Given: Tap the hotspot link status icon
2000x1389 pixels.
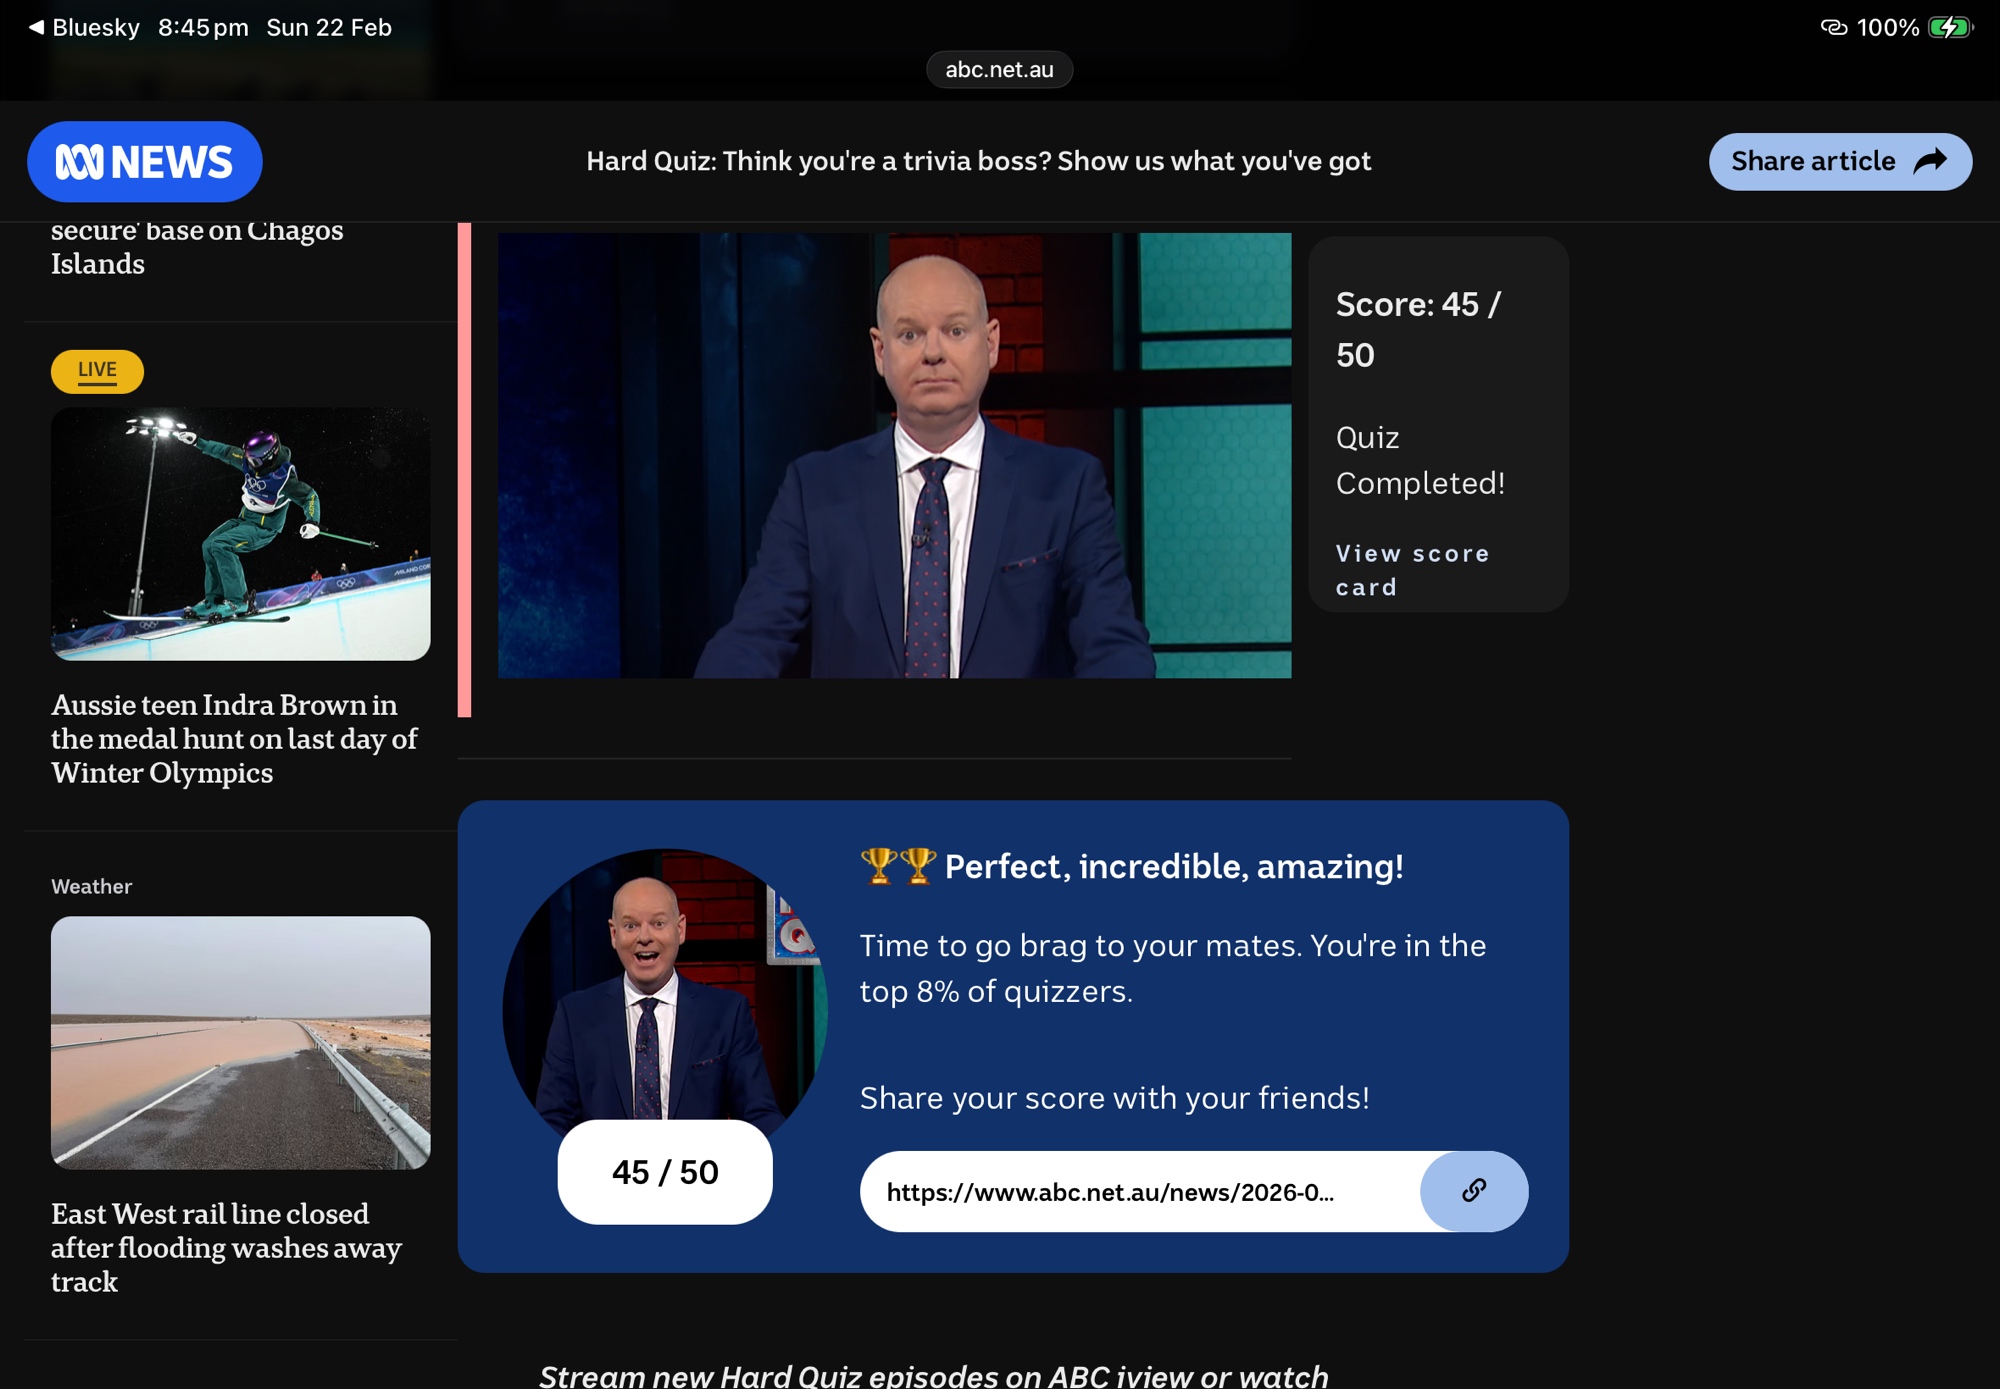Looking at the screenshot, I should coord(1834,27).
